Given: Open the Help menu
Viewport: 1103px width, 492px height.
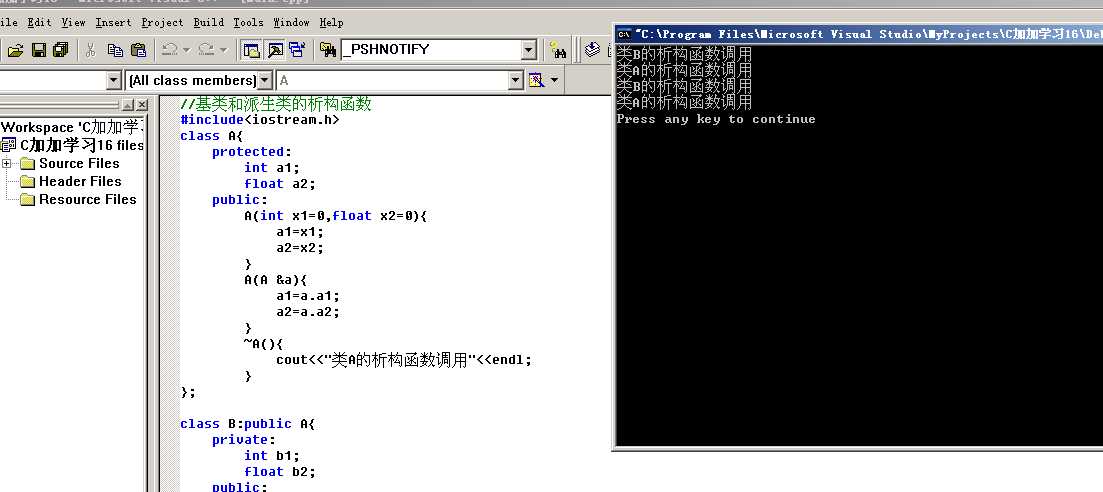Looking at the screenshot, I should (x=331, y=23).
